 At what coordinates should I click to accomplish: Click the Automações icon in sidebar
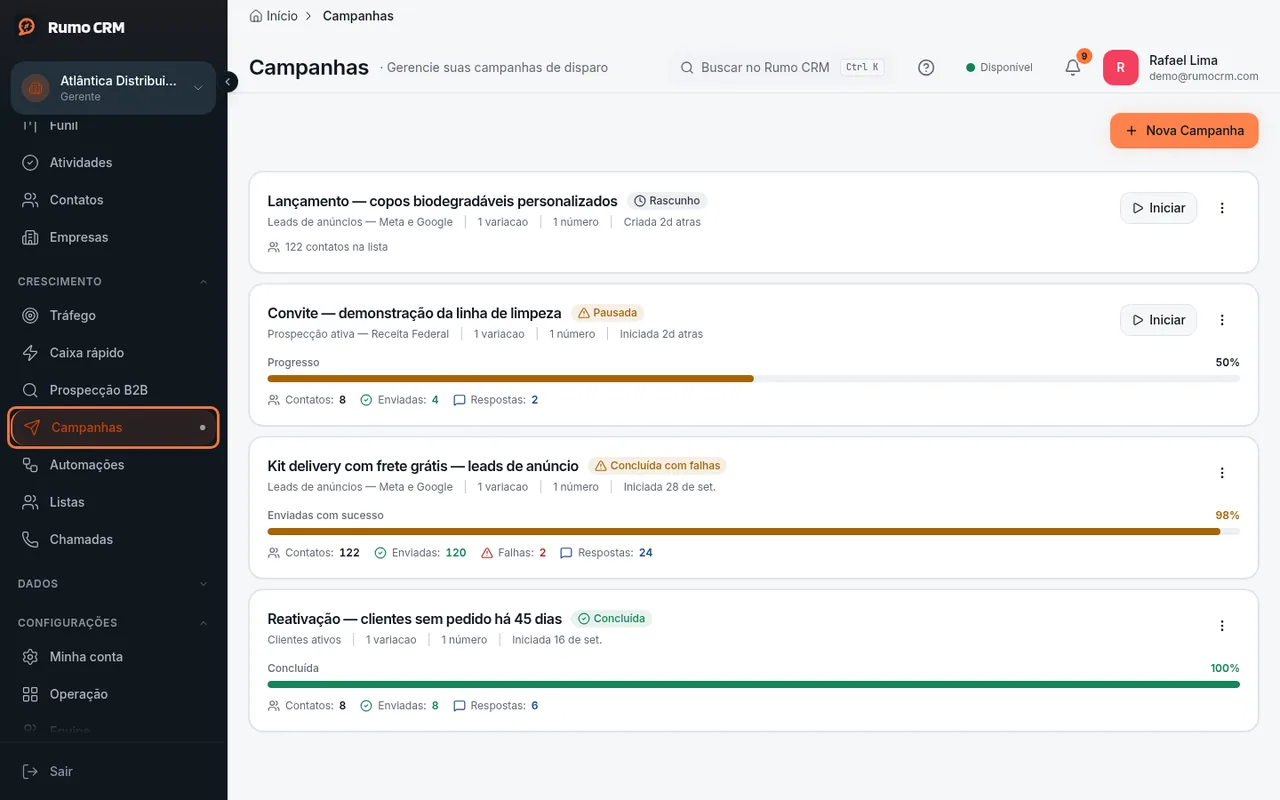tap(31, 465)
